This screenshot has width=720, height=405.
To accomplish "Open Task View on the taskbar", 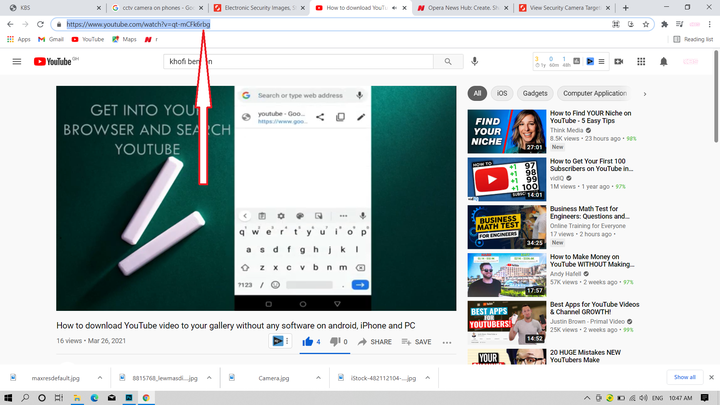I will coord(59,398).
